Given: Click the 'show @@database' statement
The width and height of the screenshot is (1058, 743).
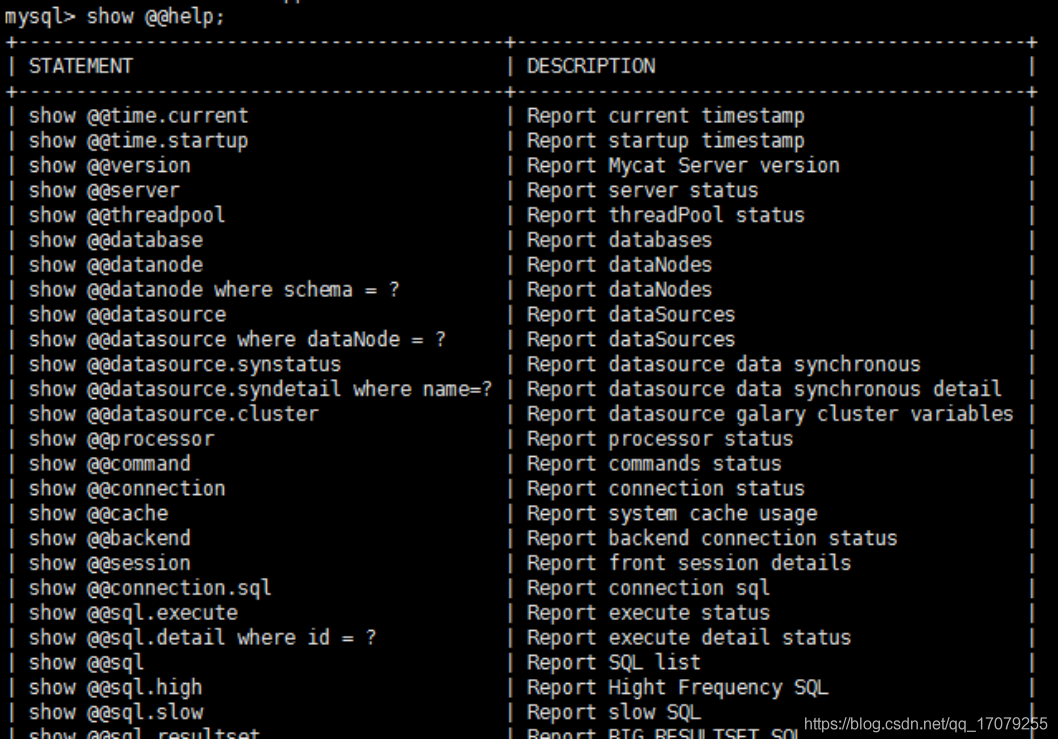Looking at the screenshot, I should [115, 240].
